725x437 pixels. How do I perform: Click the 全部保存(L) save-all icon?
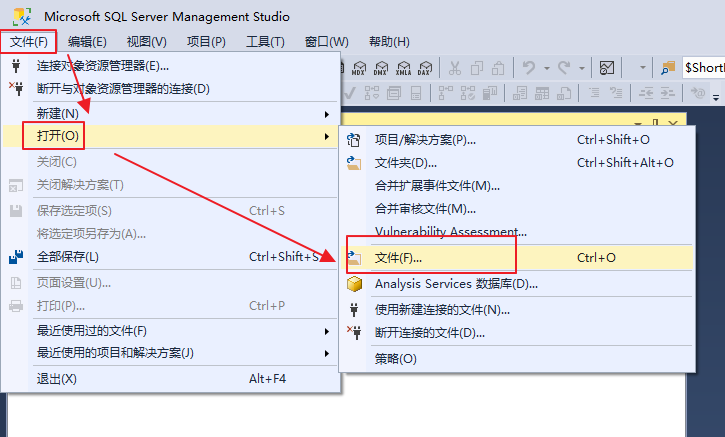click(x=16, y=257)
